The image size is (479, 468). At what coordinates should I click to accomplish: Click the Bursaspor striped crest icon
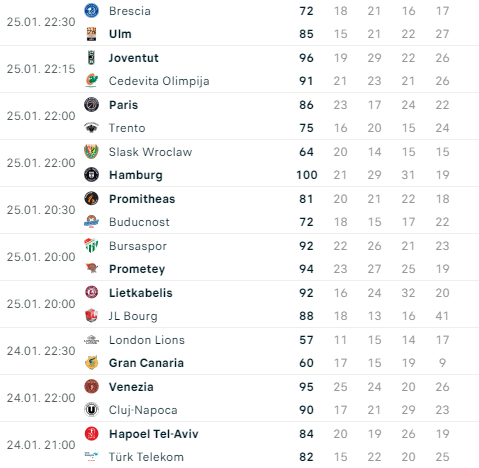91,246
